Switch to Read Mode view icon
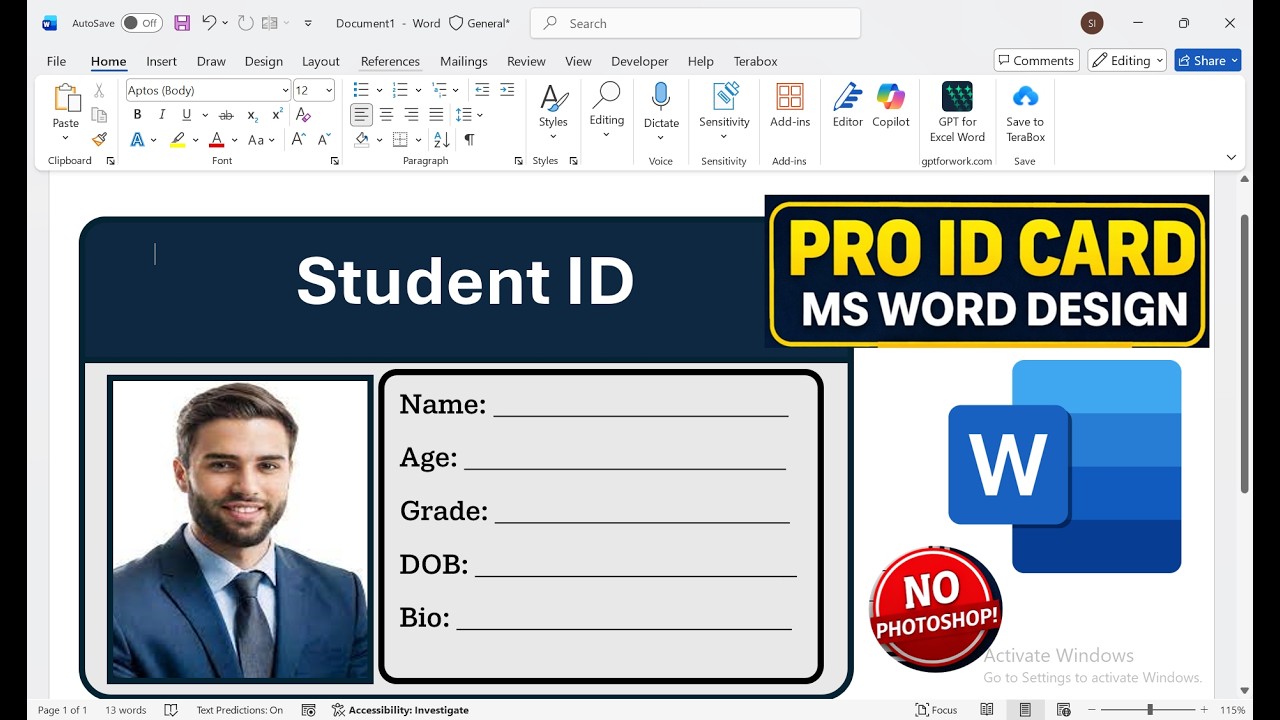Screen dimensions: 1280x720 click(x=987, y=710)
